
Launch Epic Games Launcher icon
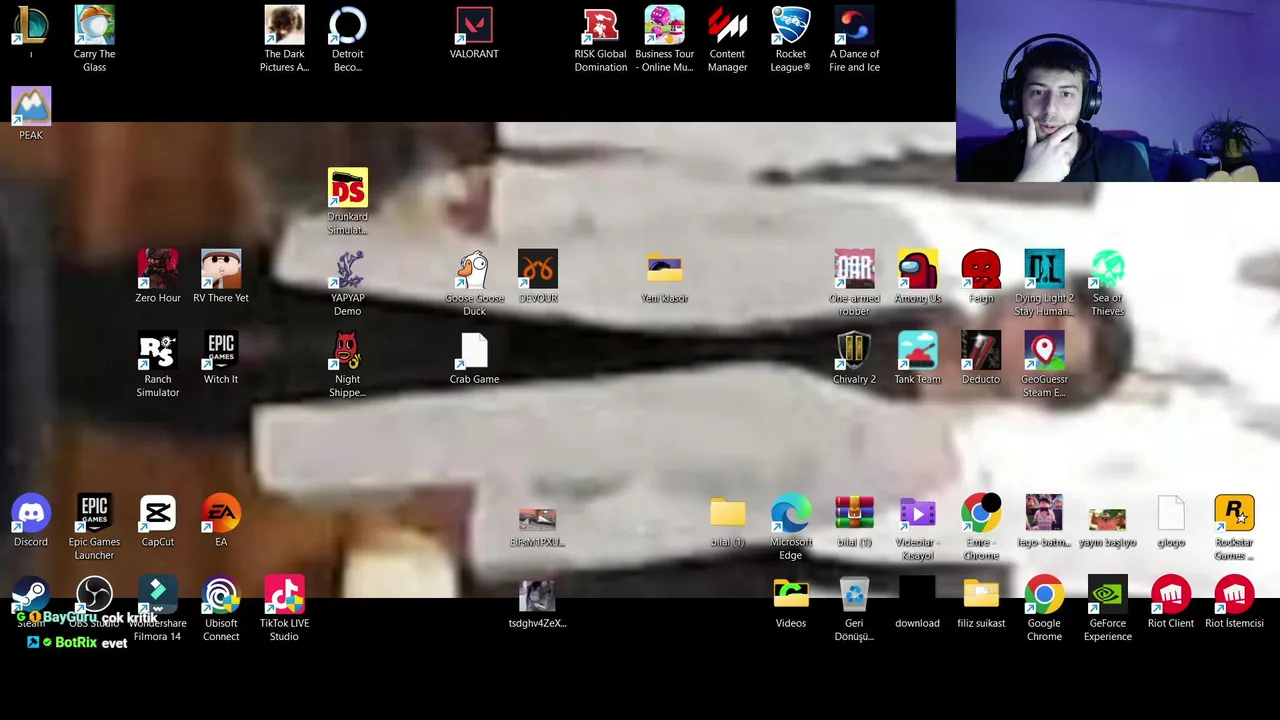click(94, 527)
